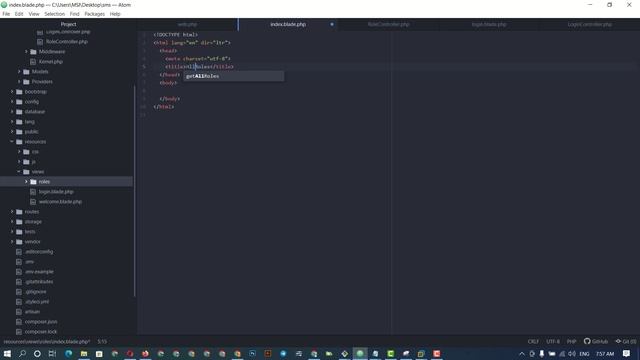Switch to the RoleController.php tab
Screen dimensions: 640x360
[389, 24]
